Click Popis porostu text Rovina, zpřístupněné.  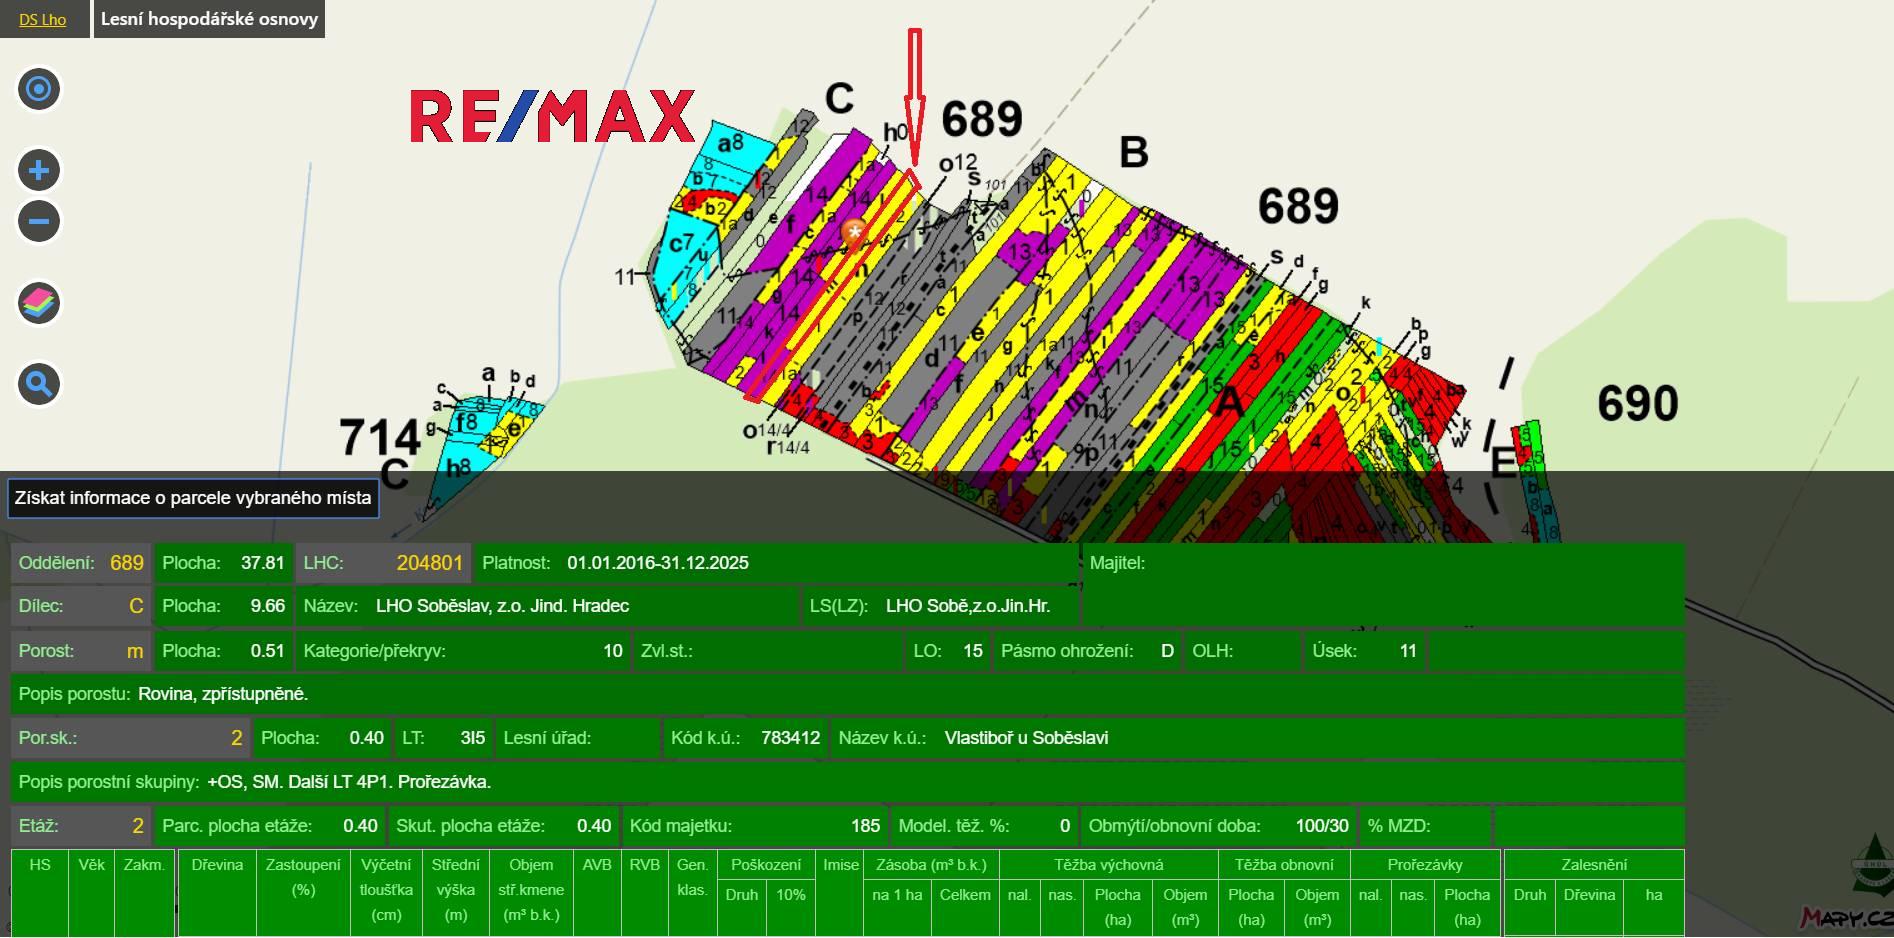click(223, 694)
